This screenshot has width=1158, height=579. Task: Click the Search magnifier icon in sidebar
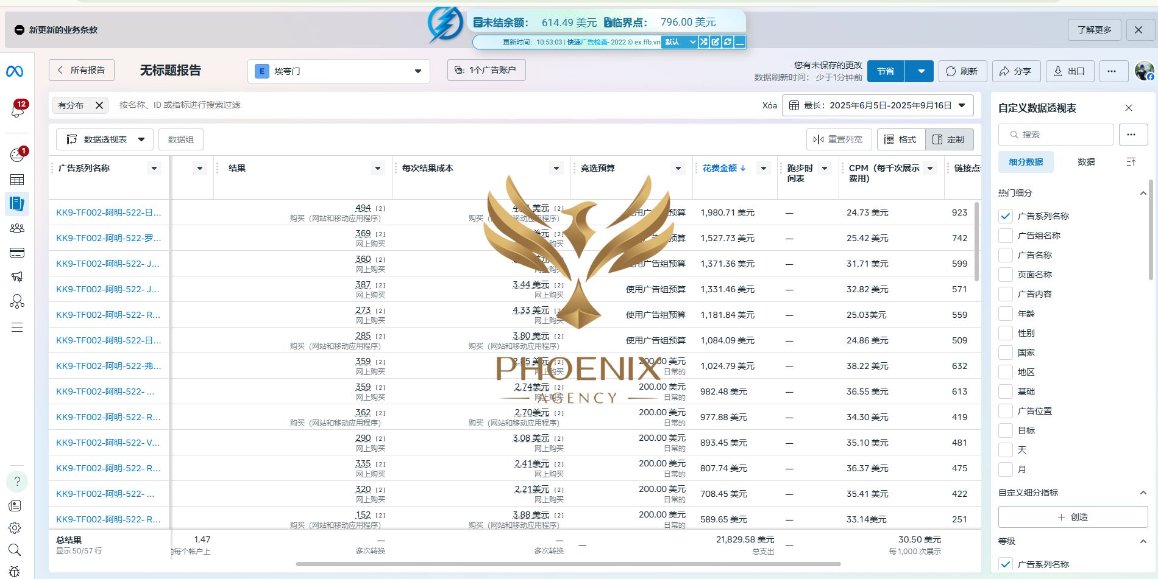(x=15, y=550)
